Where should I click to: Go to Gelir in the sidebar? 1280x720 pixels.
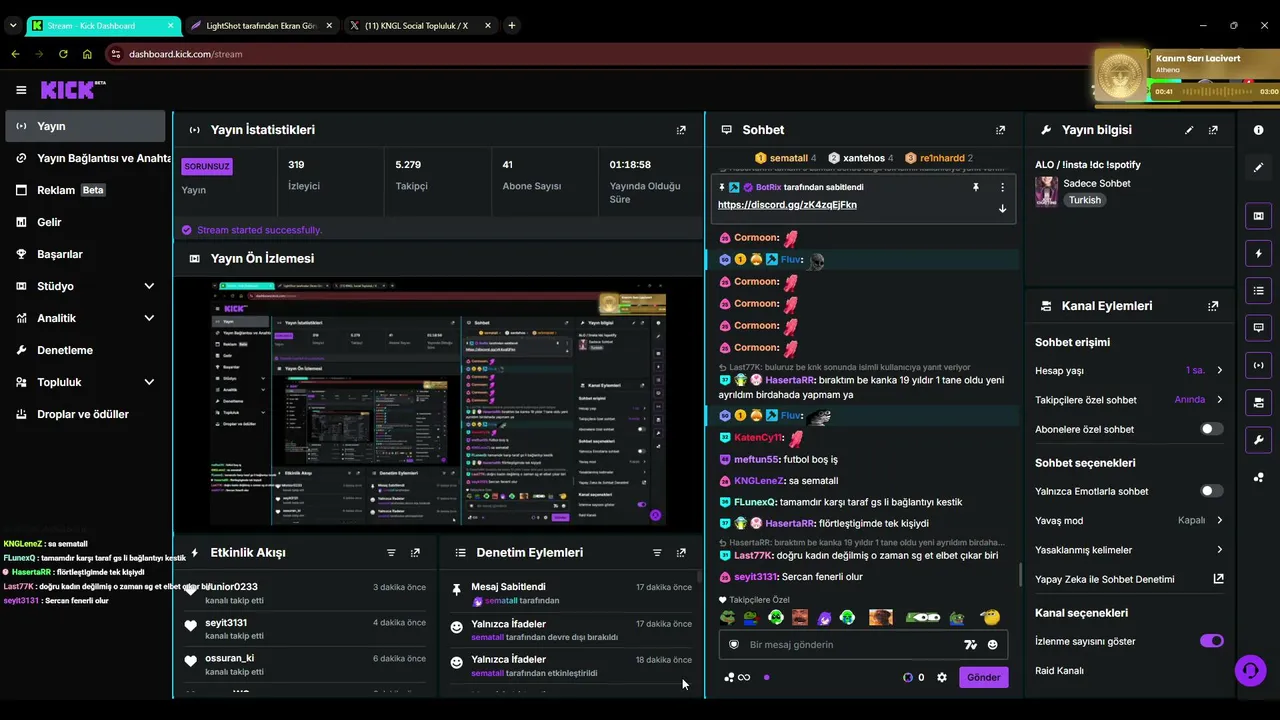(x=85, y=222)
